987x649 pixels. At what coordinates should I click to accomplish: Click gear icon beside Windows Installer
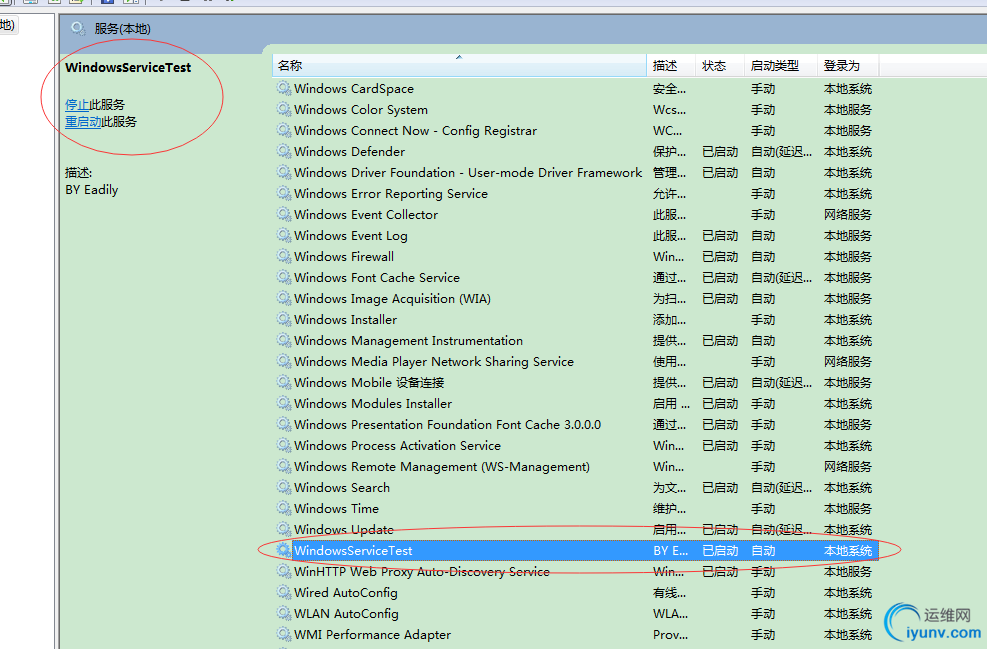pyautogui.click(x=284, y=320)
